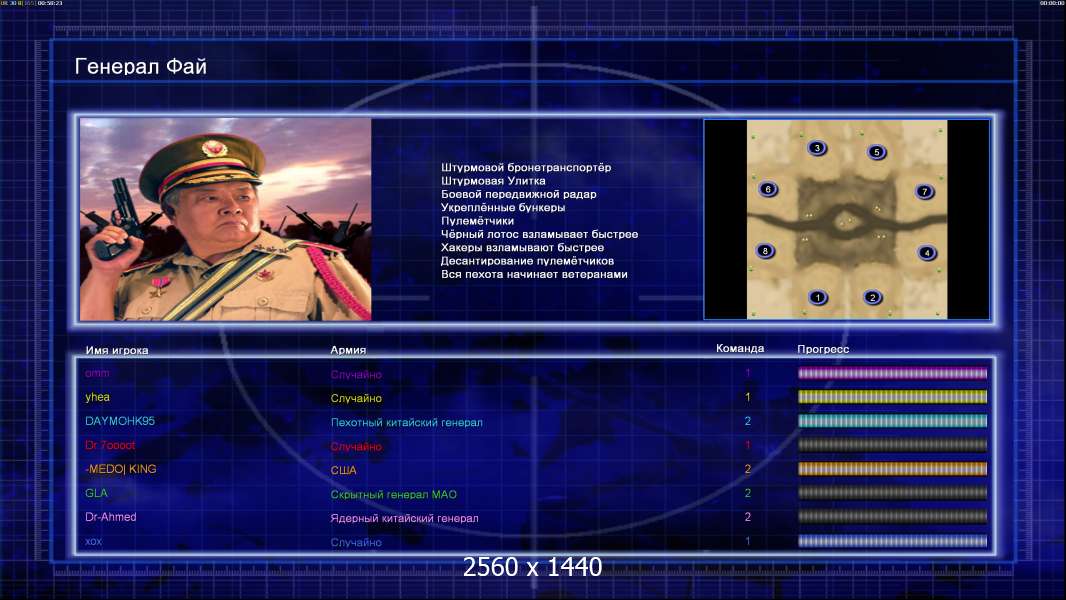
Task: Click the army label Пехотный китайский генерал
Action: [x=407, y=423]
